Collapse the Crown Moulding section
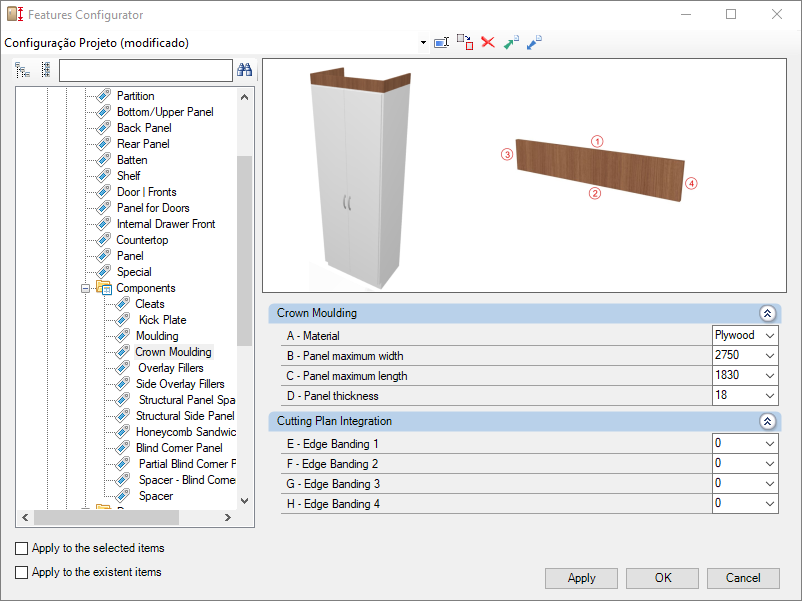This screenshot has height=601, width=802. [767, 313]
